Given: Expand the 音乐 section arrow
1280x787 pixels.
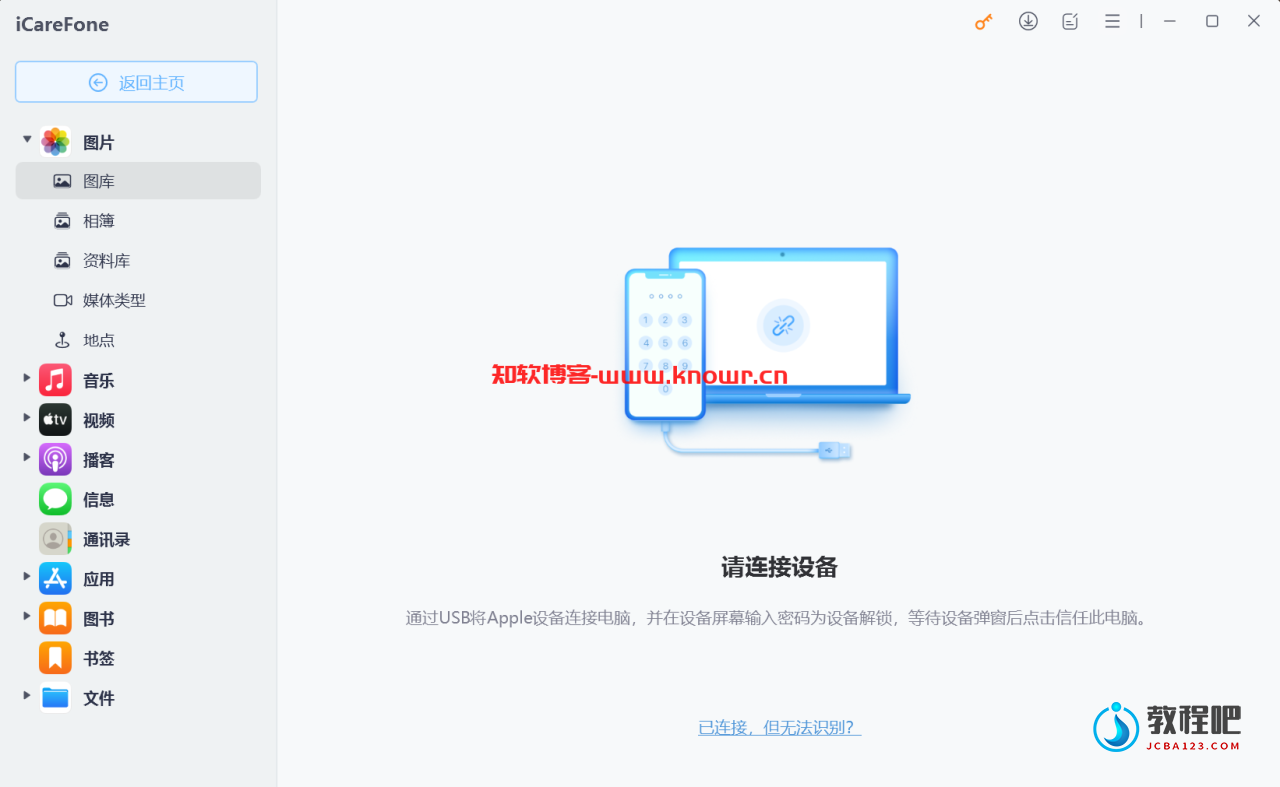Looking at the screenshot, I should coord(27,378).
